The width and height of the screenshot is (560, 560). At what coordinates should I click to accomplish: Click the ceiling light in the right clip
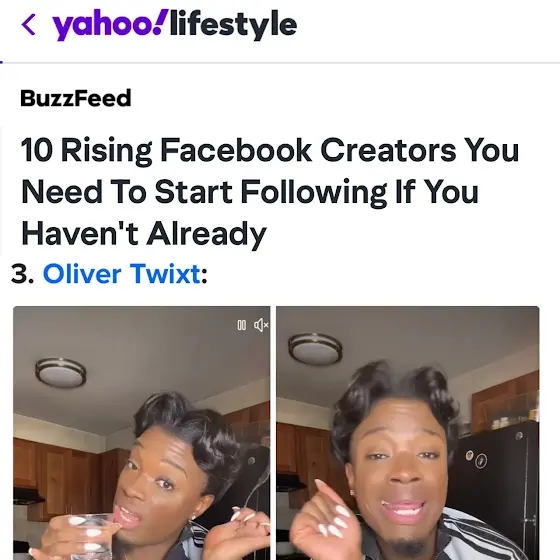pos(315,349)
